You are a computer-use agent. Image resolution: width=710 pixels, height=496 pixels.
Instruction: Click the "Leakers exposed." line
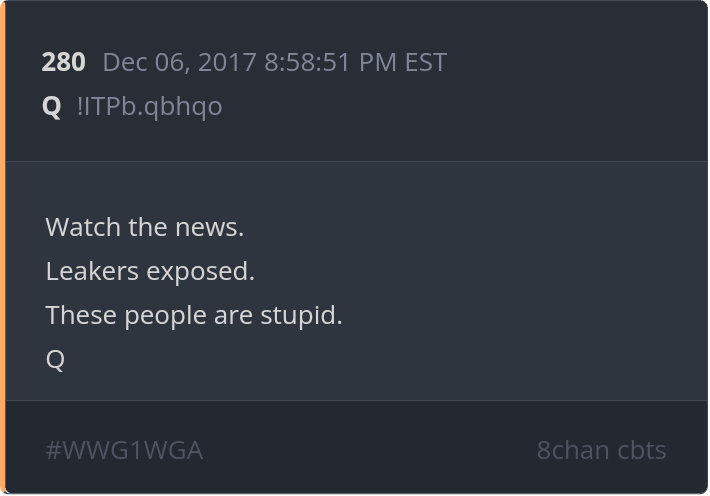click(150, 271)
